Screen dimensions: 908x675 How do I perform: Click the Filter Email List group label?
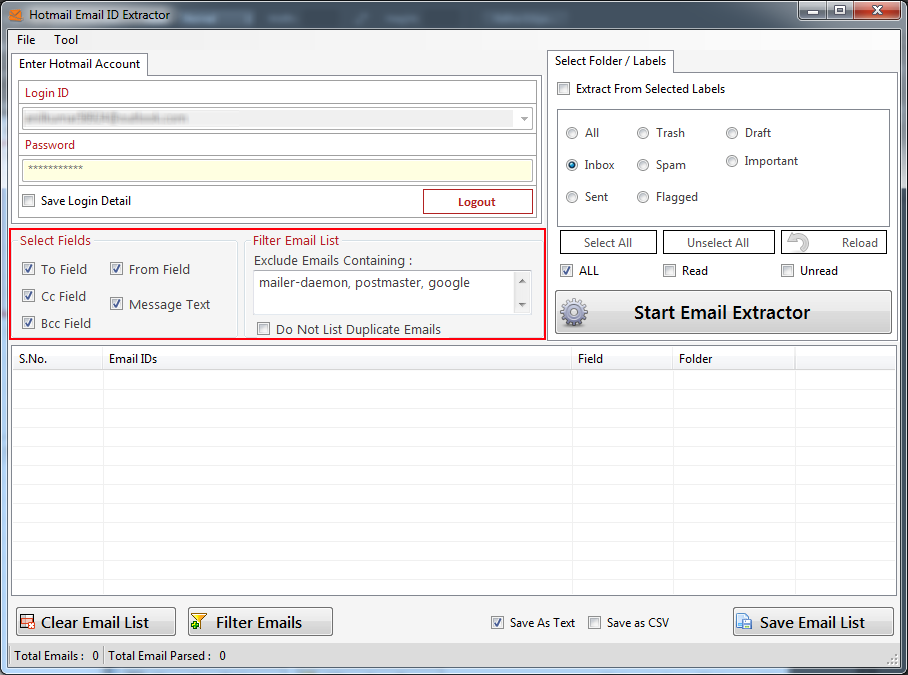tap(296, 240)
